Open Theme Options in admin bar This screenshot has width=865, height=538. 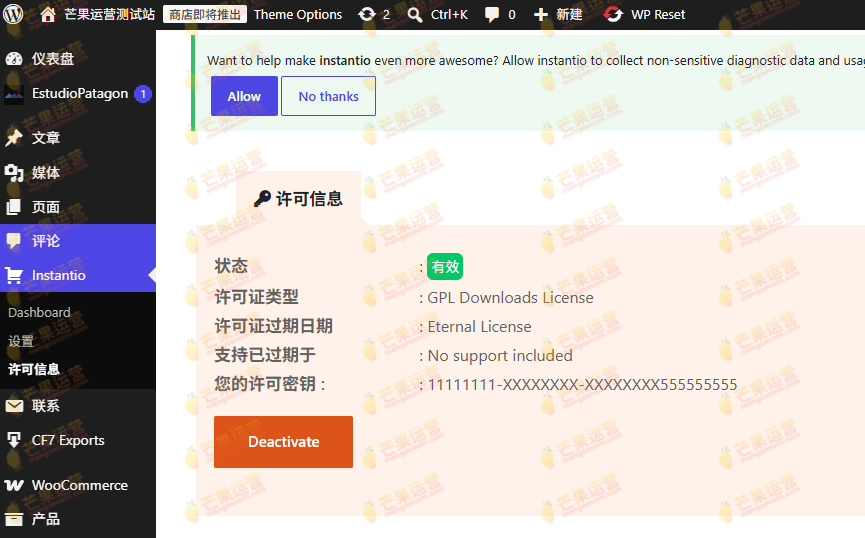298,14
